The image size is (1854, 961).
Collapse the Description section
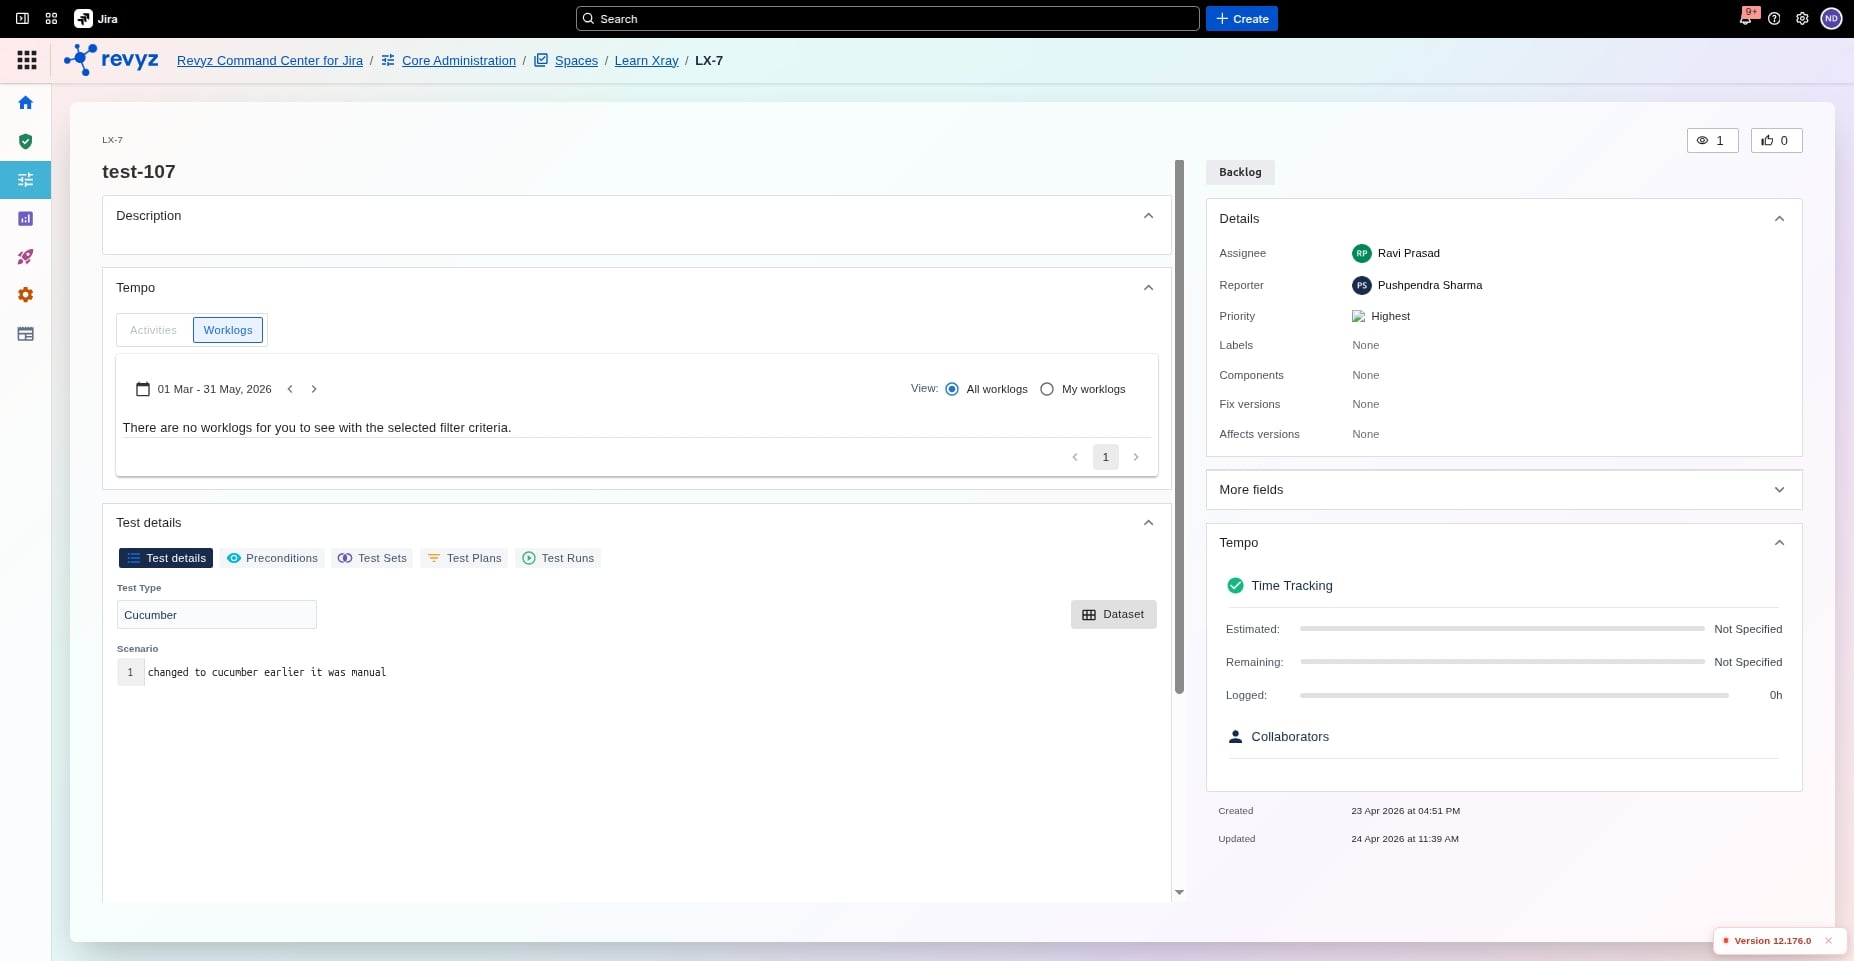(1148, 216)
